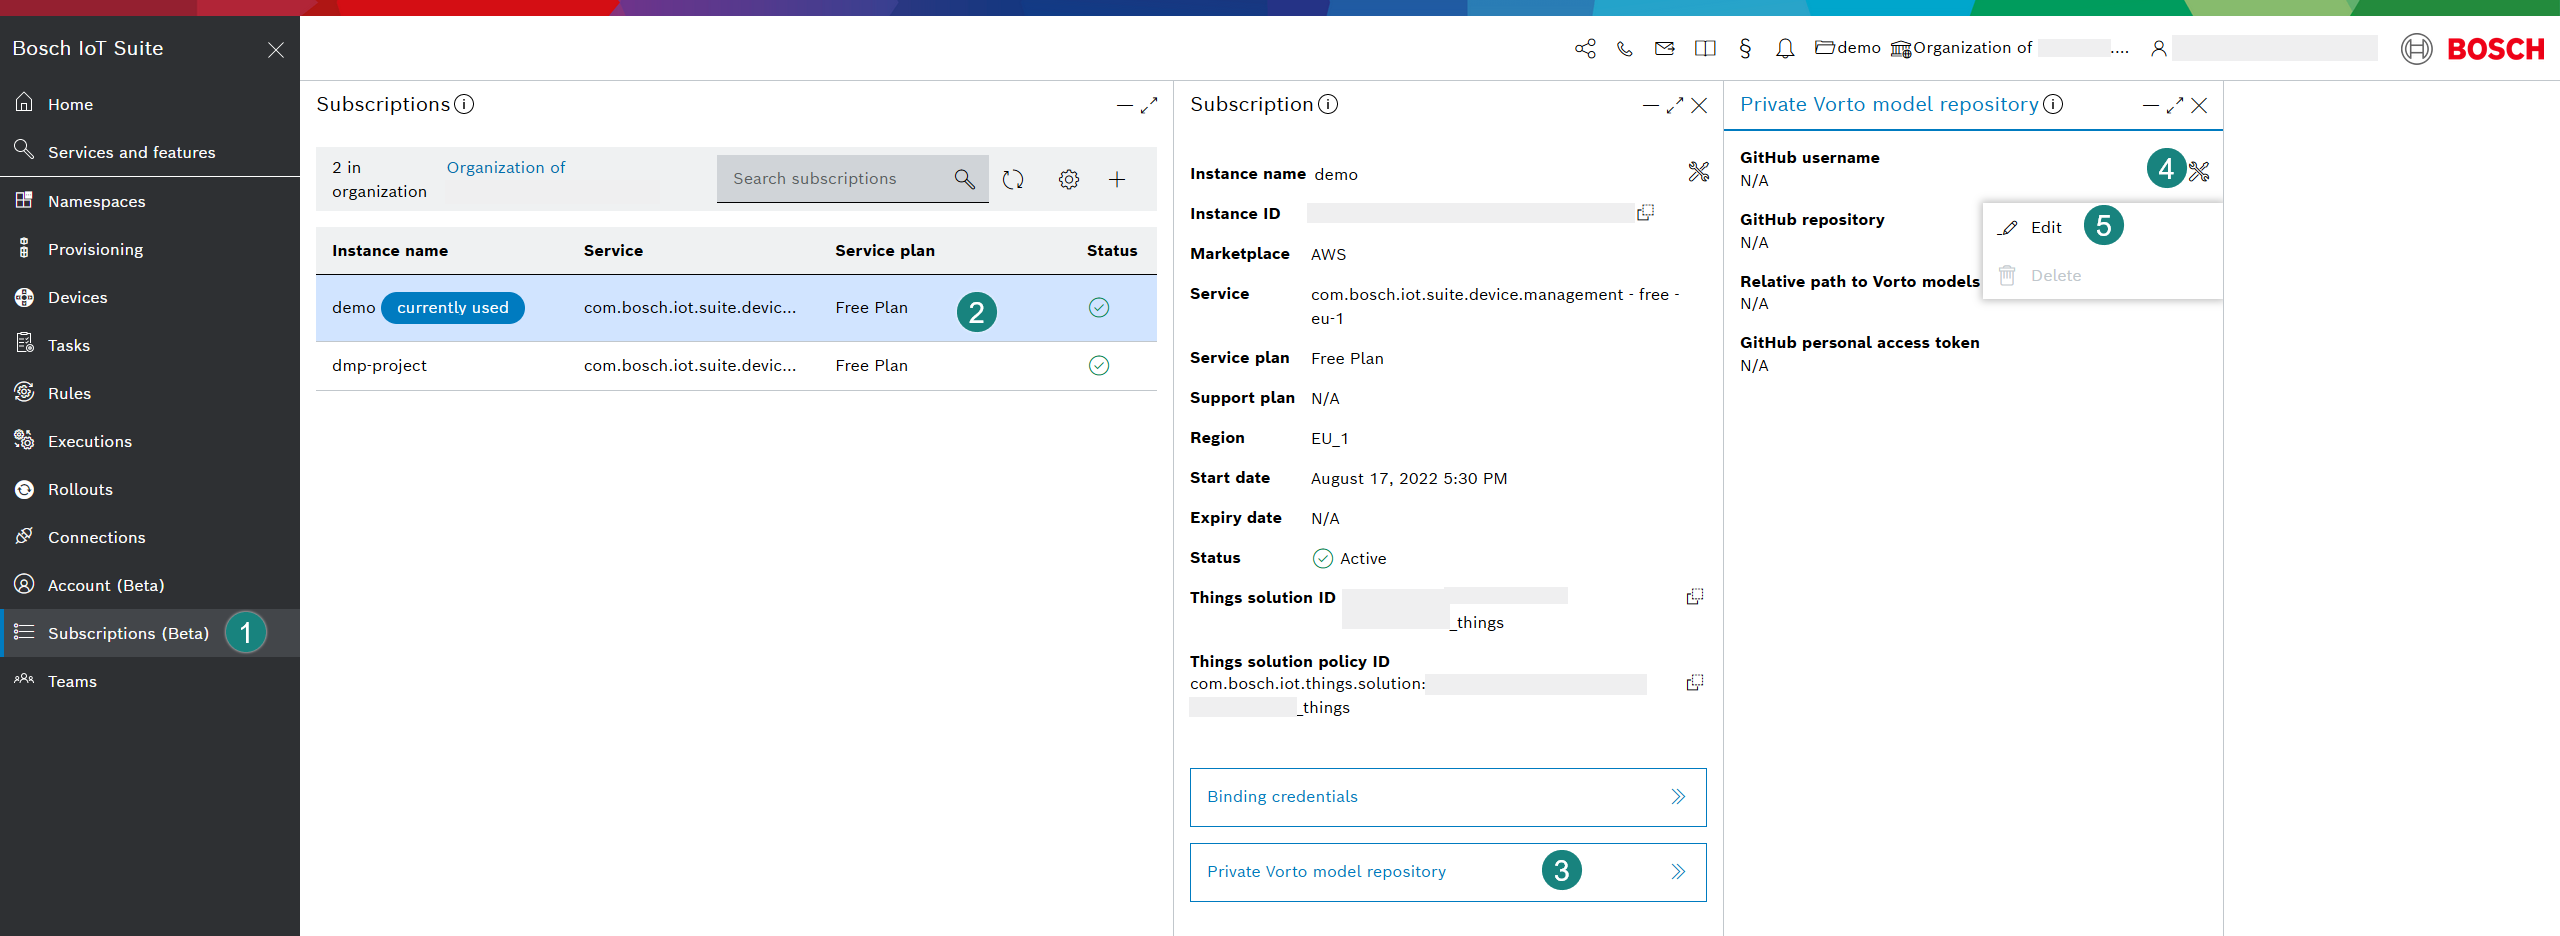Open notifications bell icon
Screen dimensions: 2560x936
pyautogui.click(x=1785, y=48)
